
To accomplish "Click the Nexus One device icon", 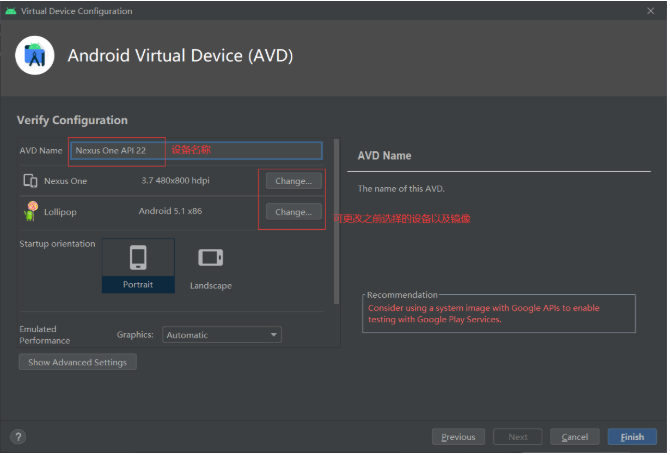I will pos(30,181).
